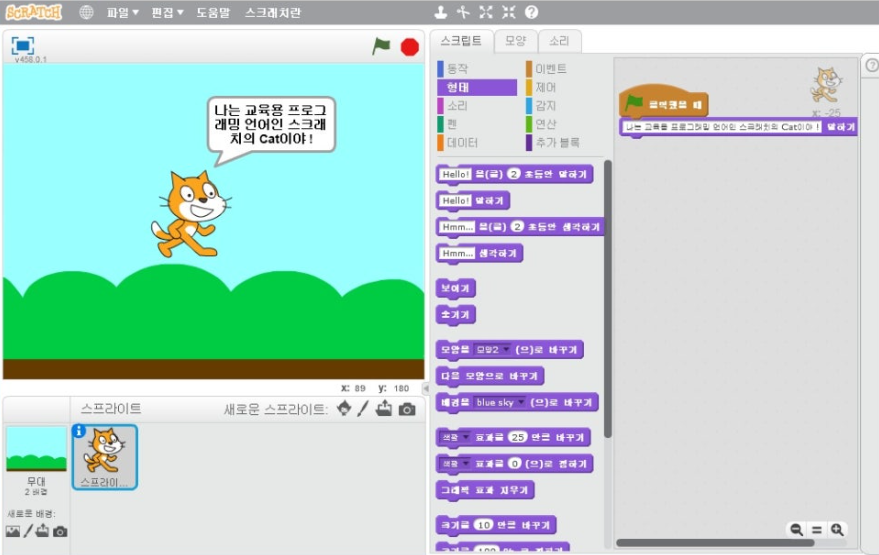Click the Scratch logo
This screenshot has height=555, width=879.
[34, 12]
